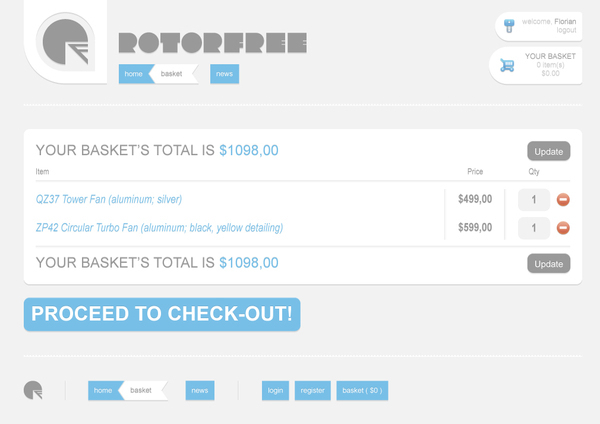600x424 pixels.
Task: Click the footer register button
Action: [x=313, y=390]
